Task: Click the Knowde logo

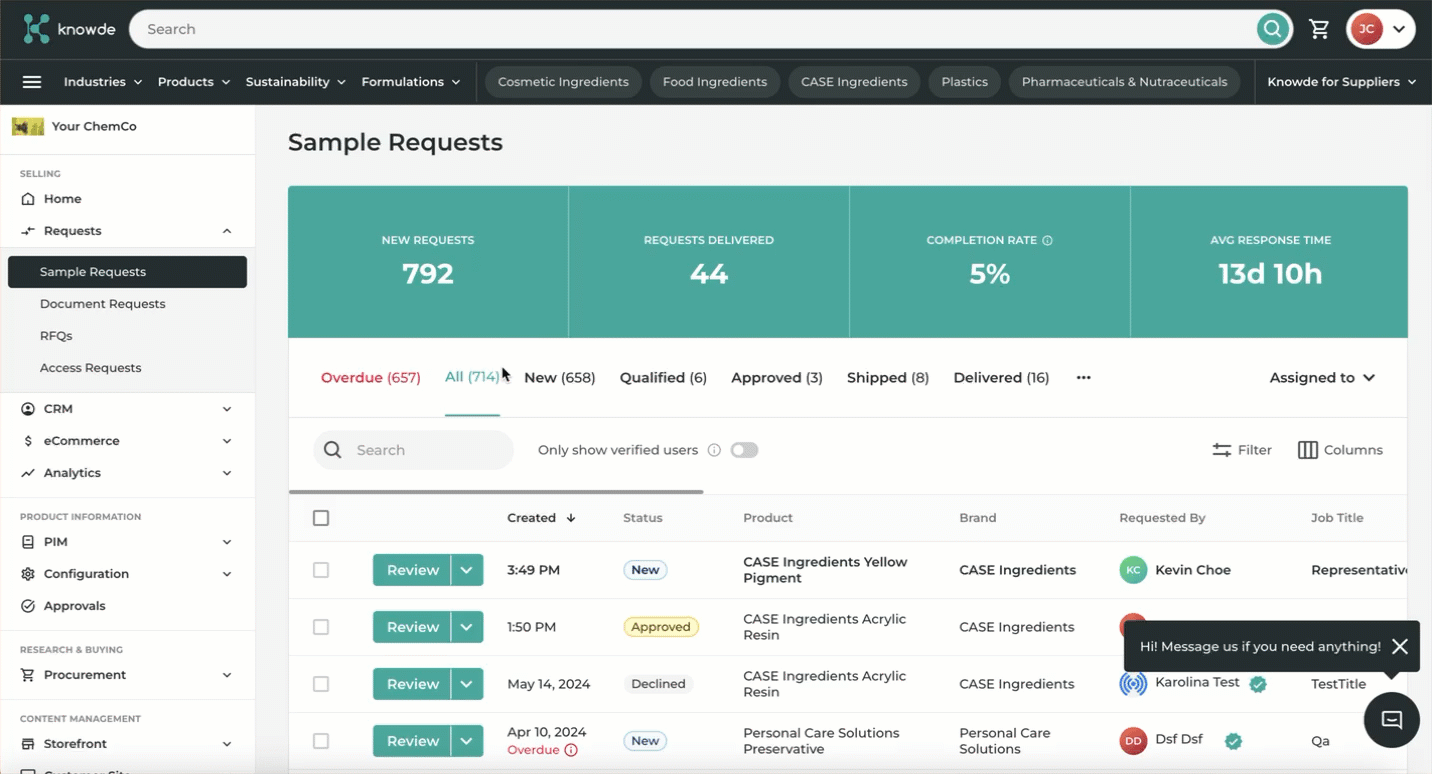Action: click(69, 29)
